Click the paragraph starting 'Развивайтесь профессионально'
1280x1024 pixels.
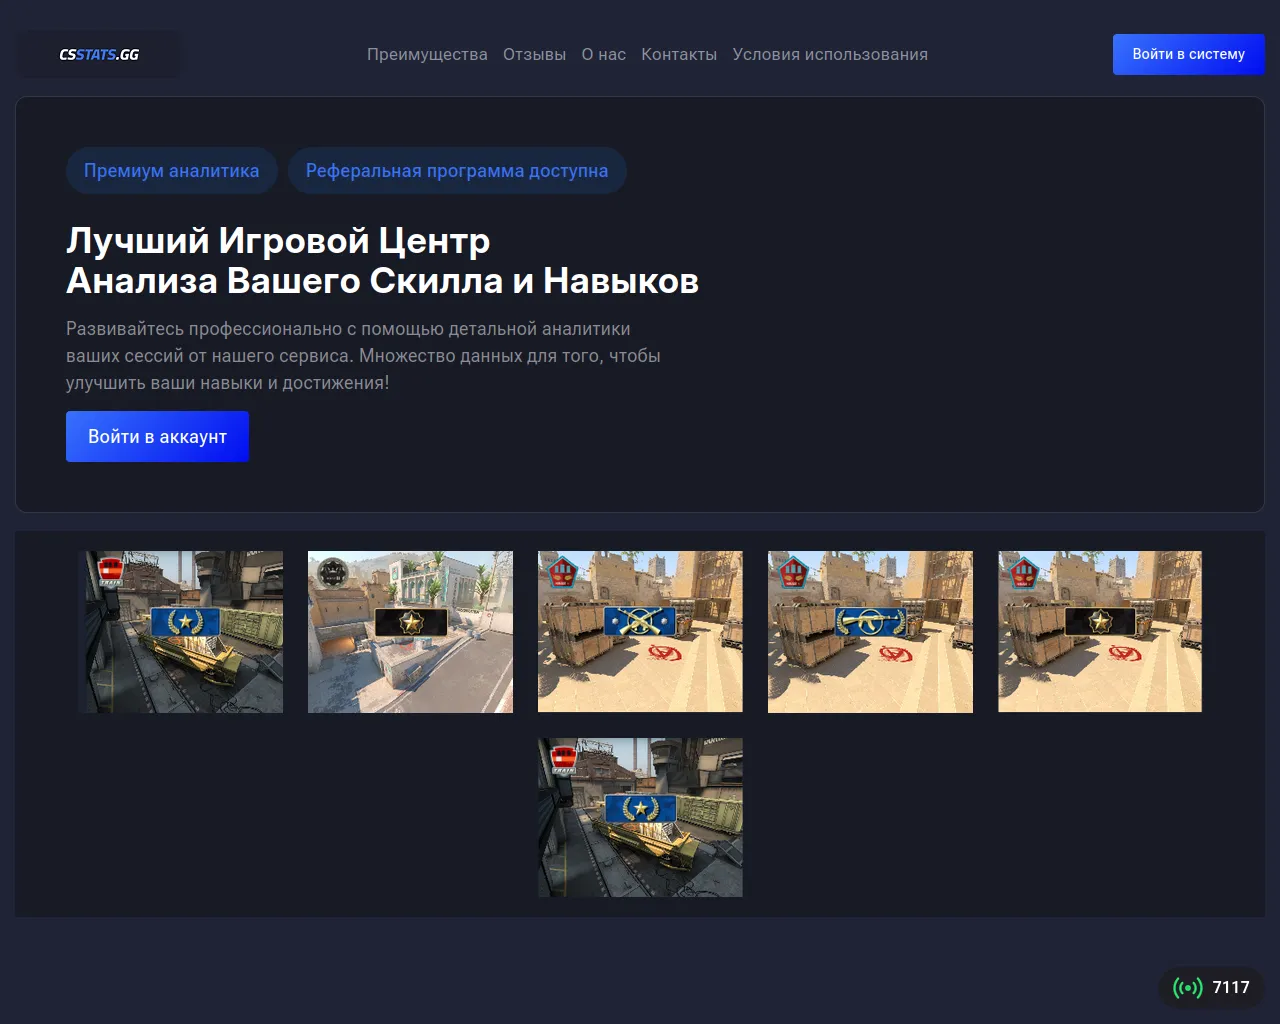363,356
